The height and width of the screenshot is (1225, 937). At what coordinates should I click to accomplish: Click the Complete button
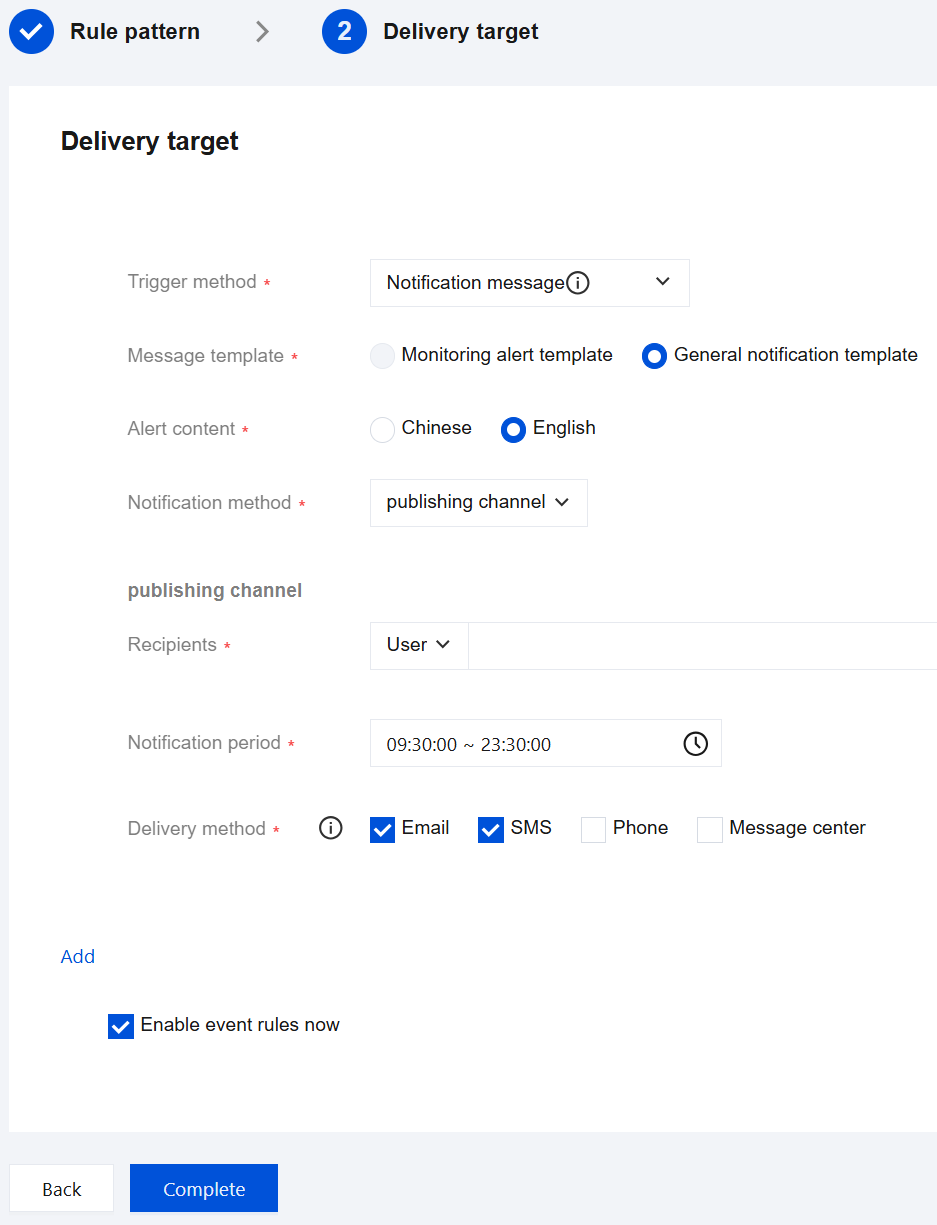(204, 1189)
